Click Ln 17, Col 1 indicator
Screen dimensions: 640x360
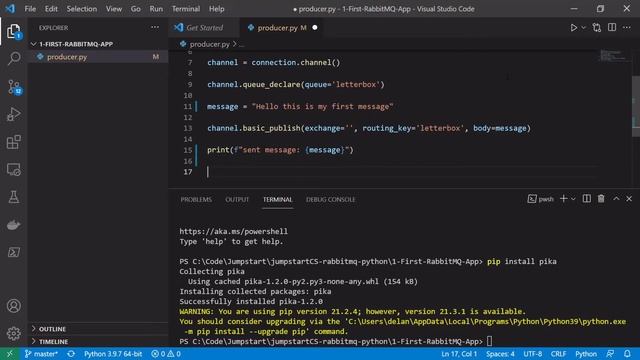[x=459, y=354]
